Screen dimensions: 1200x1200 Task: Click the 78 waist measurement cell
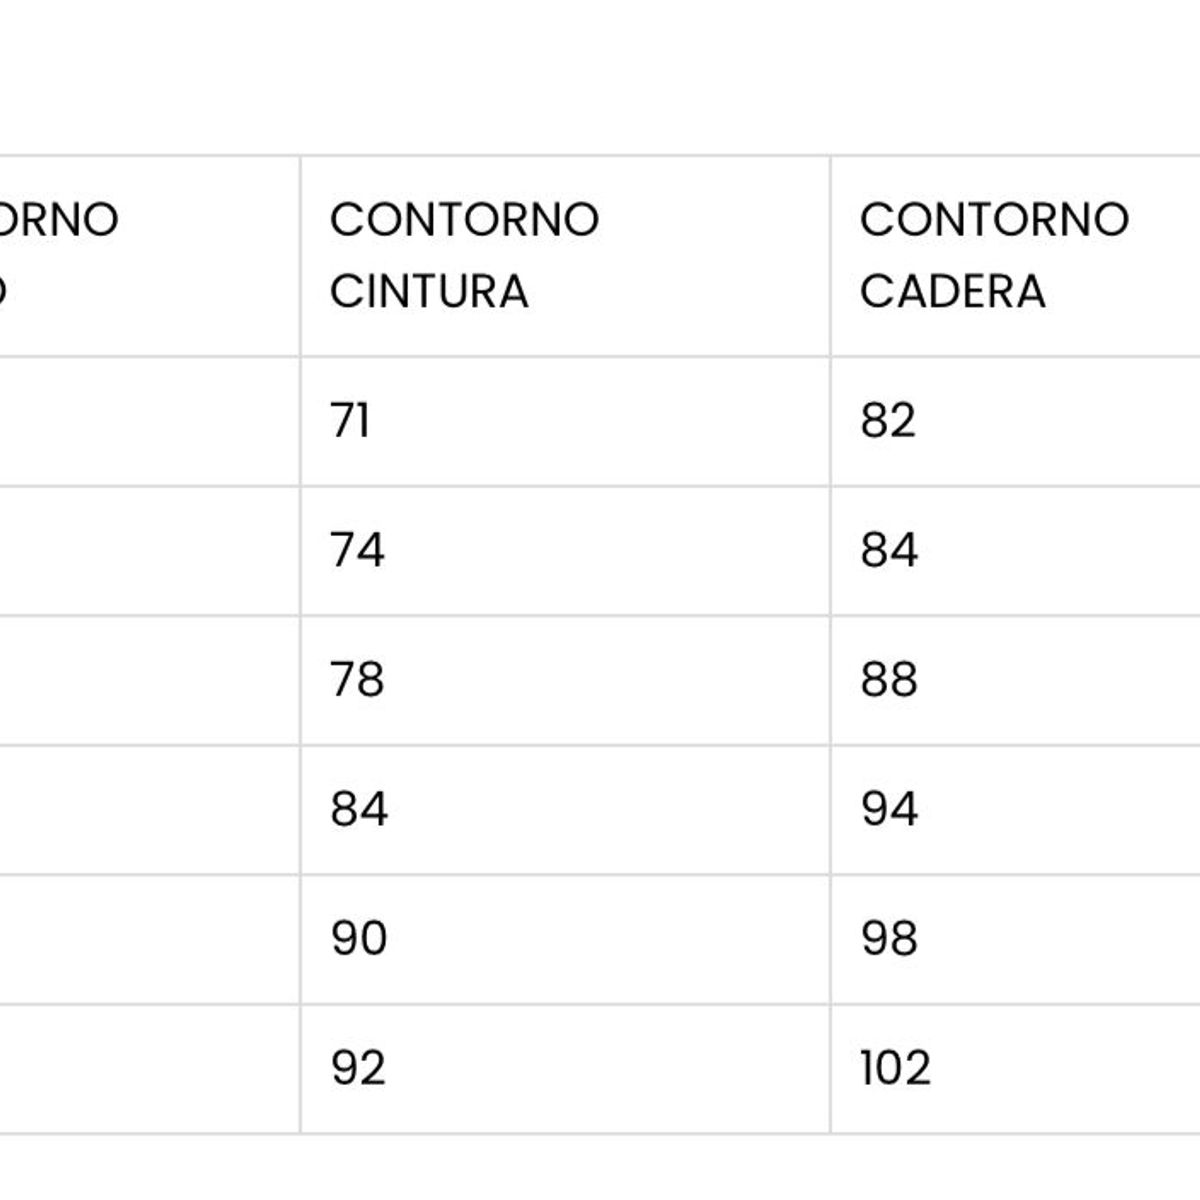point(357,680)
